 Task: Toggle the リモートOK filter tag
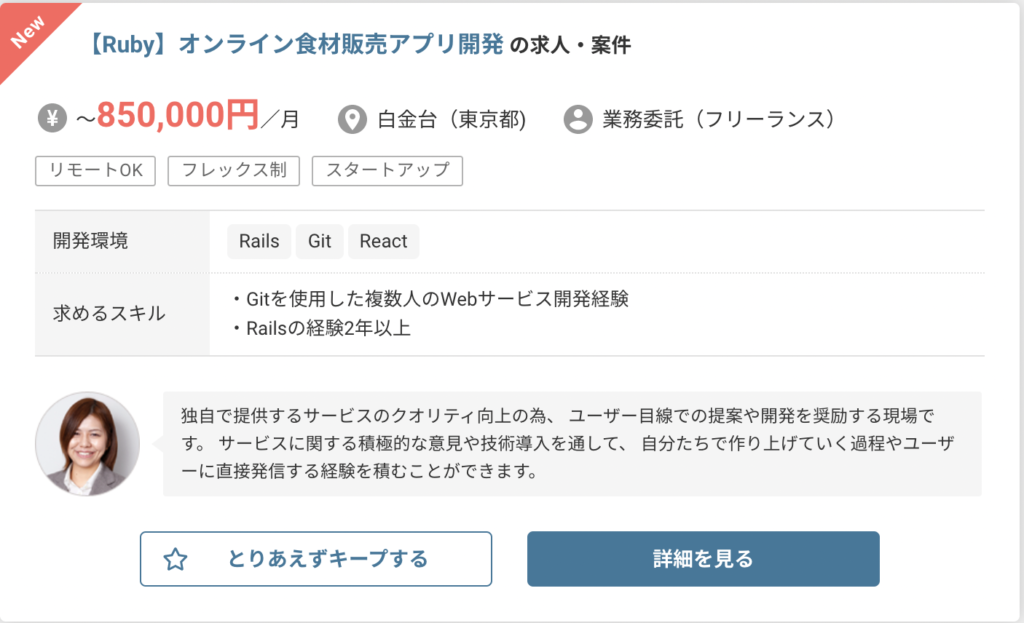pos(95,171)
